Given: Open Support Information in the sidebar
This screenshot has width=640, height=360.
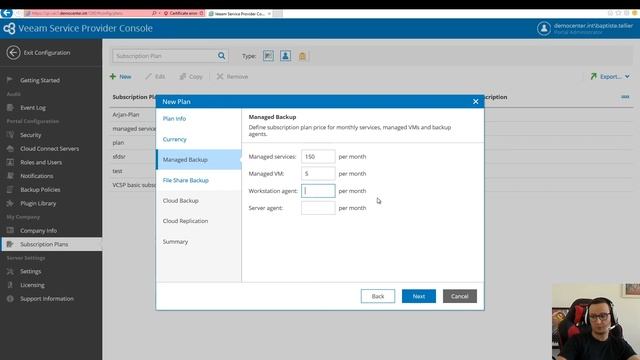Looking at the screenshot, I should [47, 299].
